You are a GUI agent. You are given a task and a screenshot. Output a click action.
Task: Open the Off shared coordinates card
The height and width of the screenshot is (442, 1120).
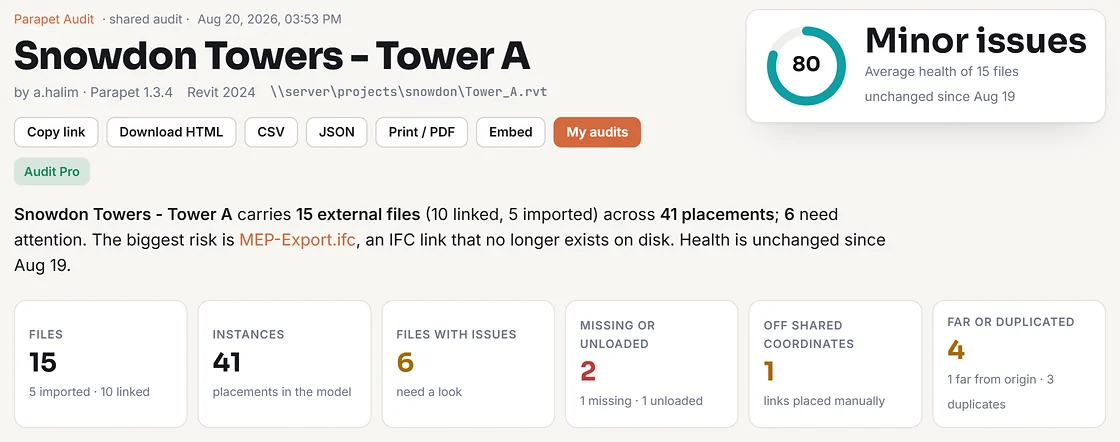835,363
